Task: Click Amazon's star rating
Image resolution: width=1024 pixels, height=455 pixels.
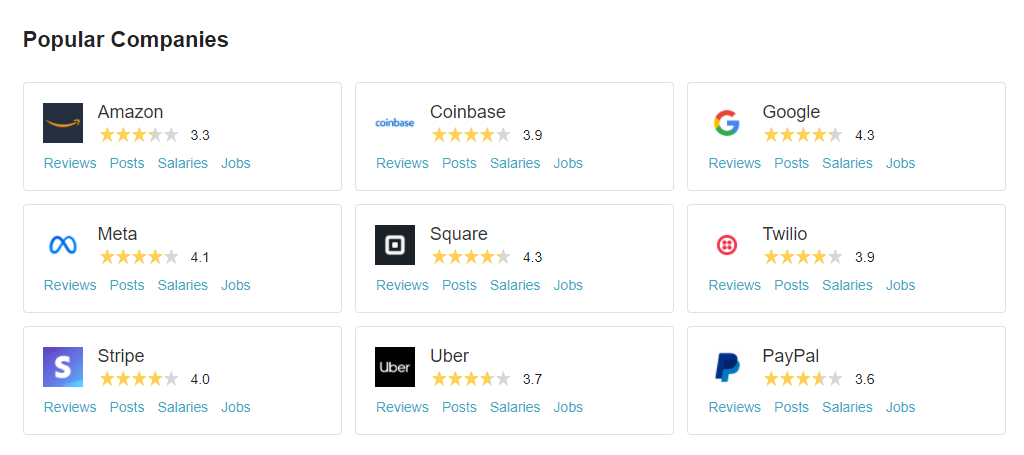Action: (x=139, y=135)
